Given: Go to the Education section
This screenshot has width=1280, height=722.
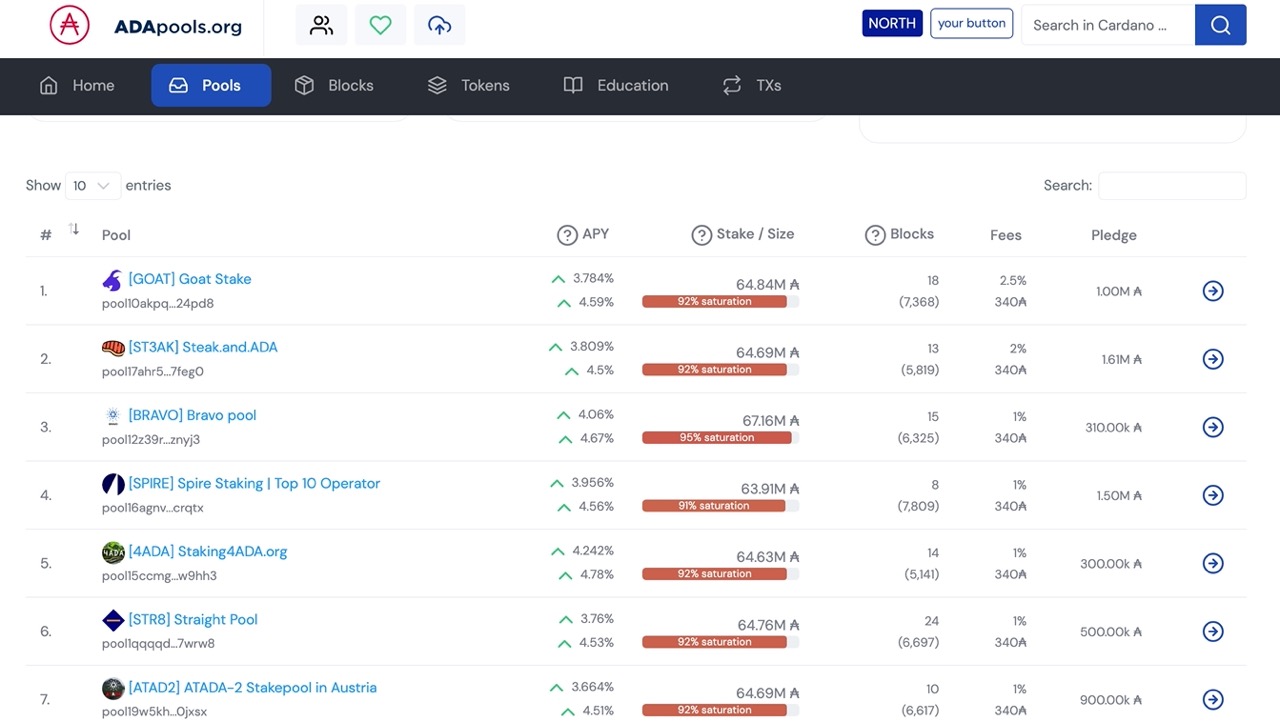Looking at the screenshot, I should point(616,86).
